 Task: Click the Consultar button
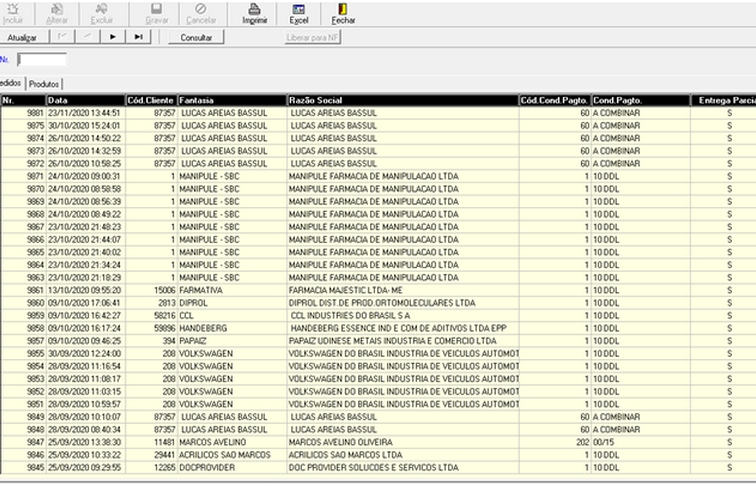point(196,37)
